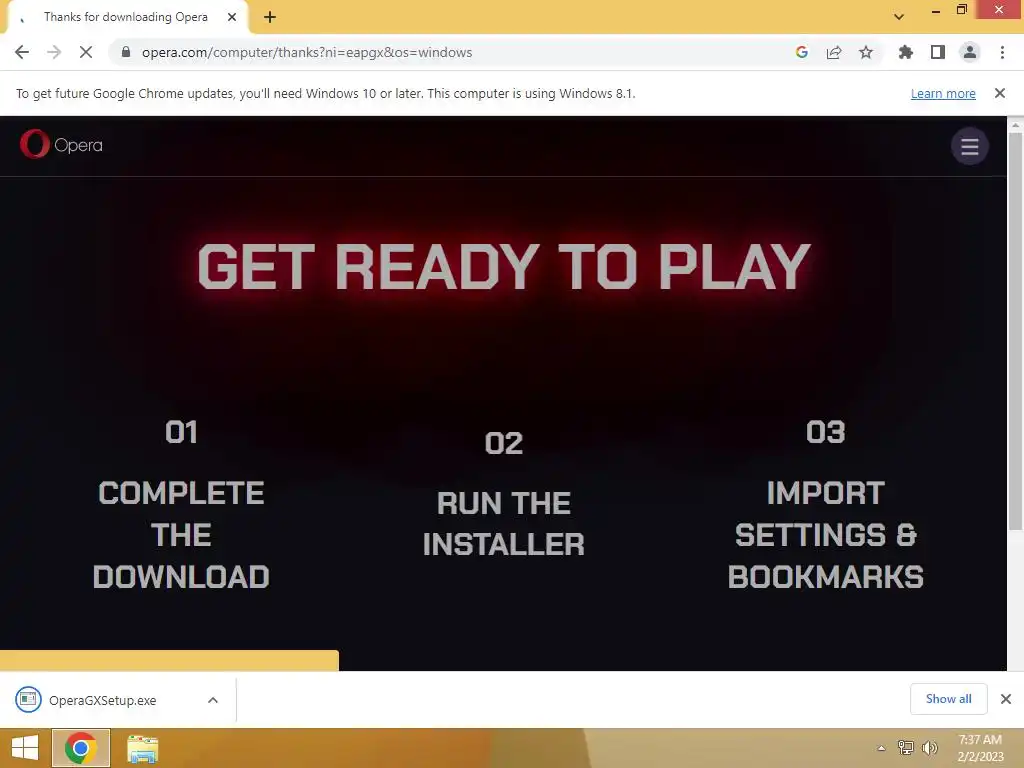Open File Explorer from taskbar
This screenshot has width=1024, height=768.
(x=142, y=748)
